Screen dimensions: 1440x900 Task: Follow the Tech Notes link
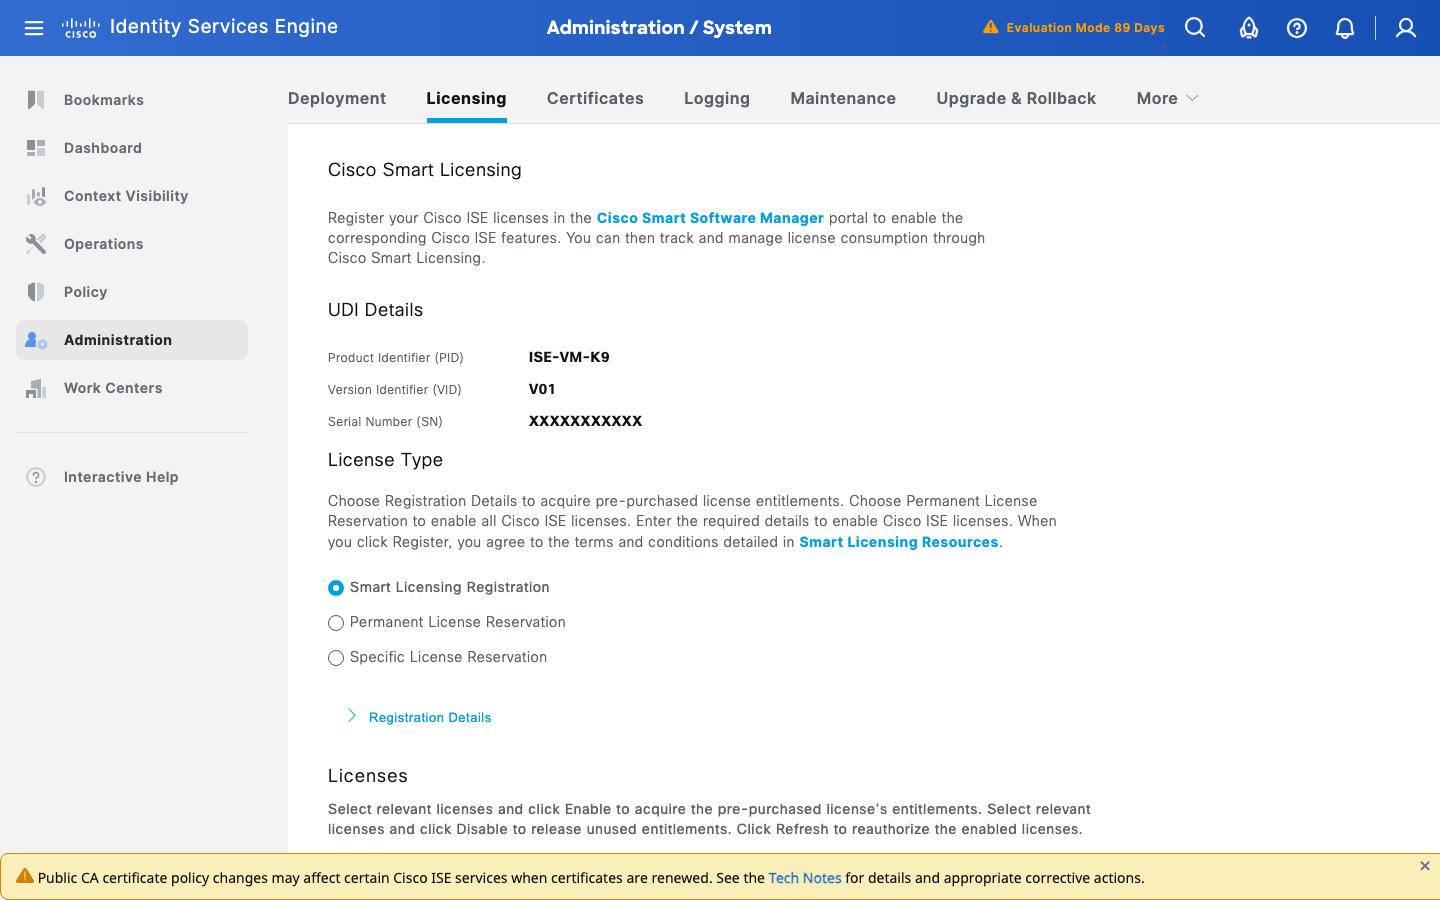click(x=805, y=878)
